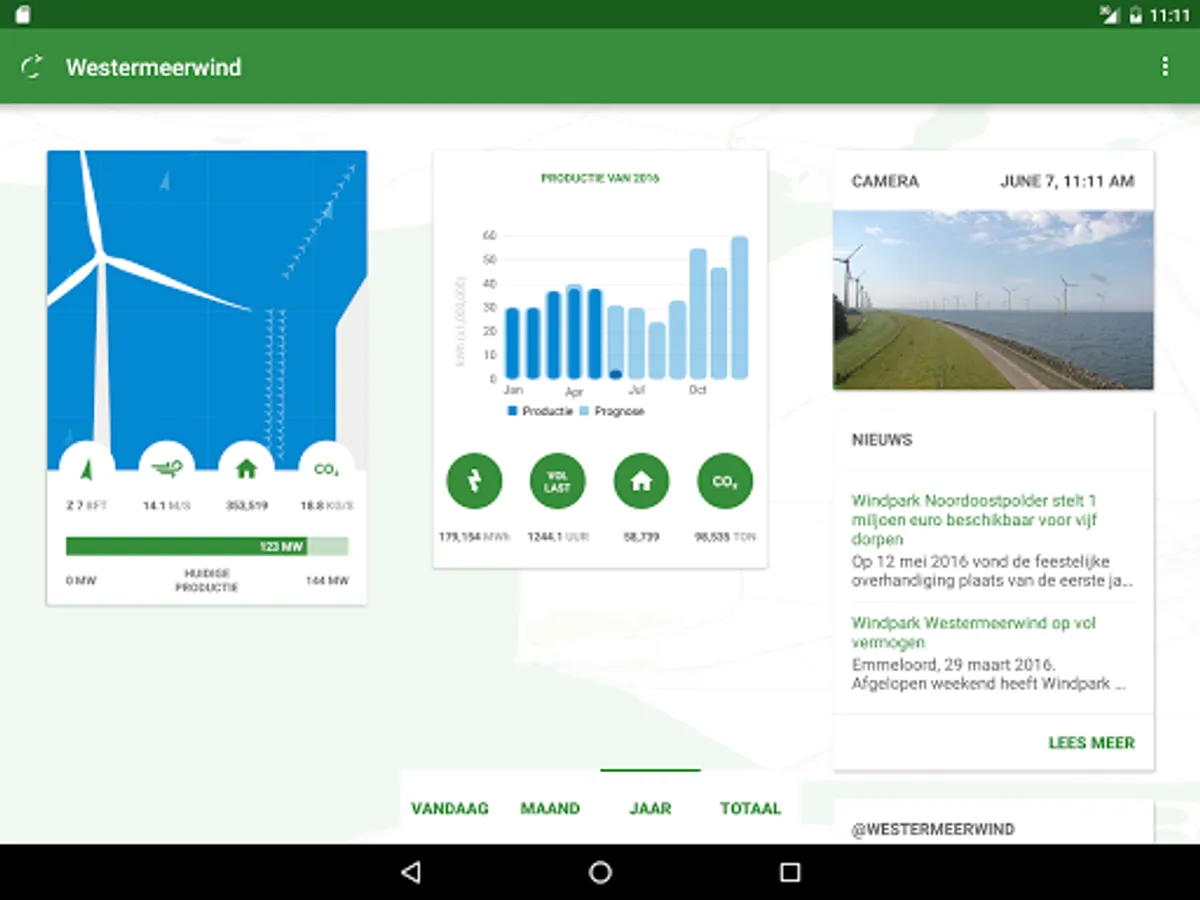
Task: Tap the 98,535 TON value
Action: (x=725, y=537)
